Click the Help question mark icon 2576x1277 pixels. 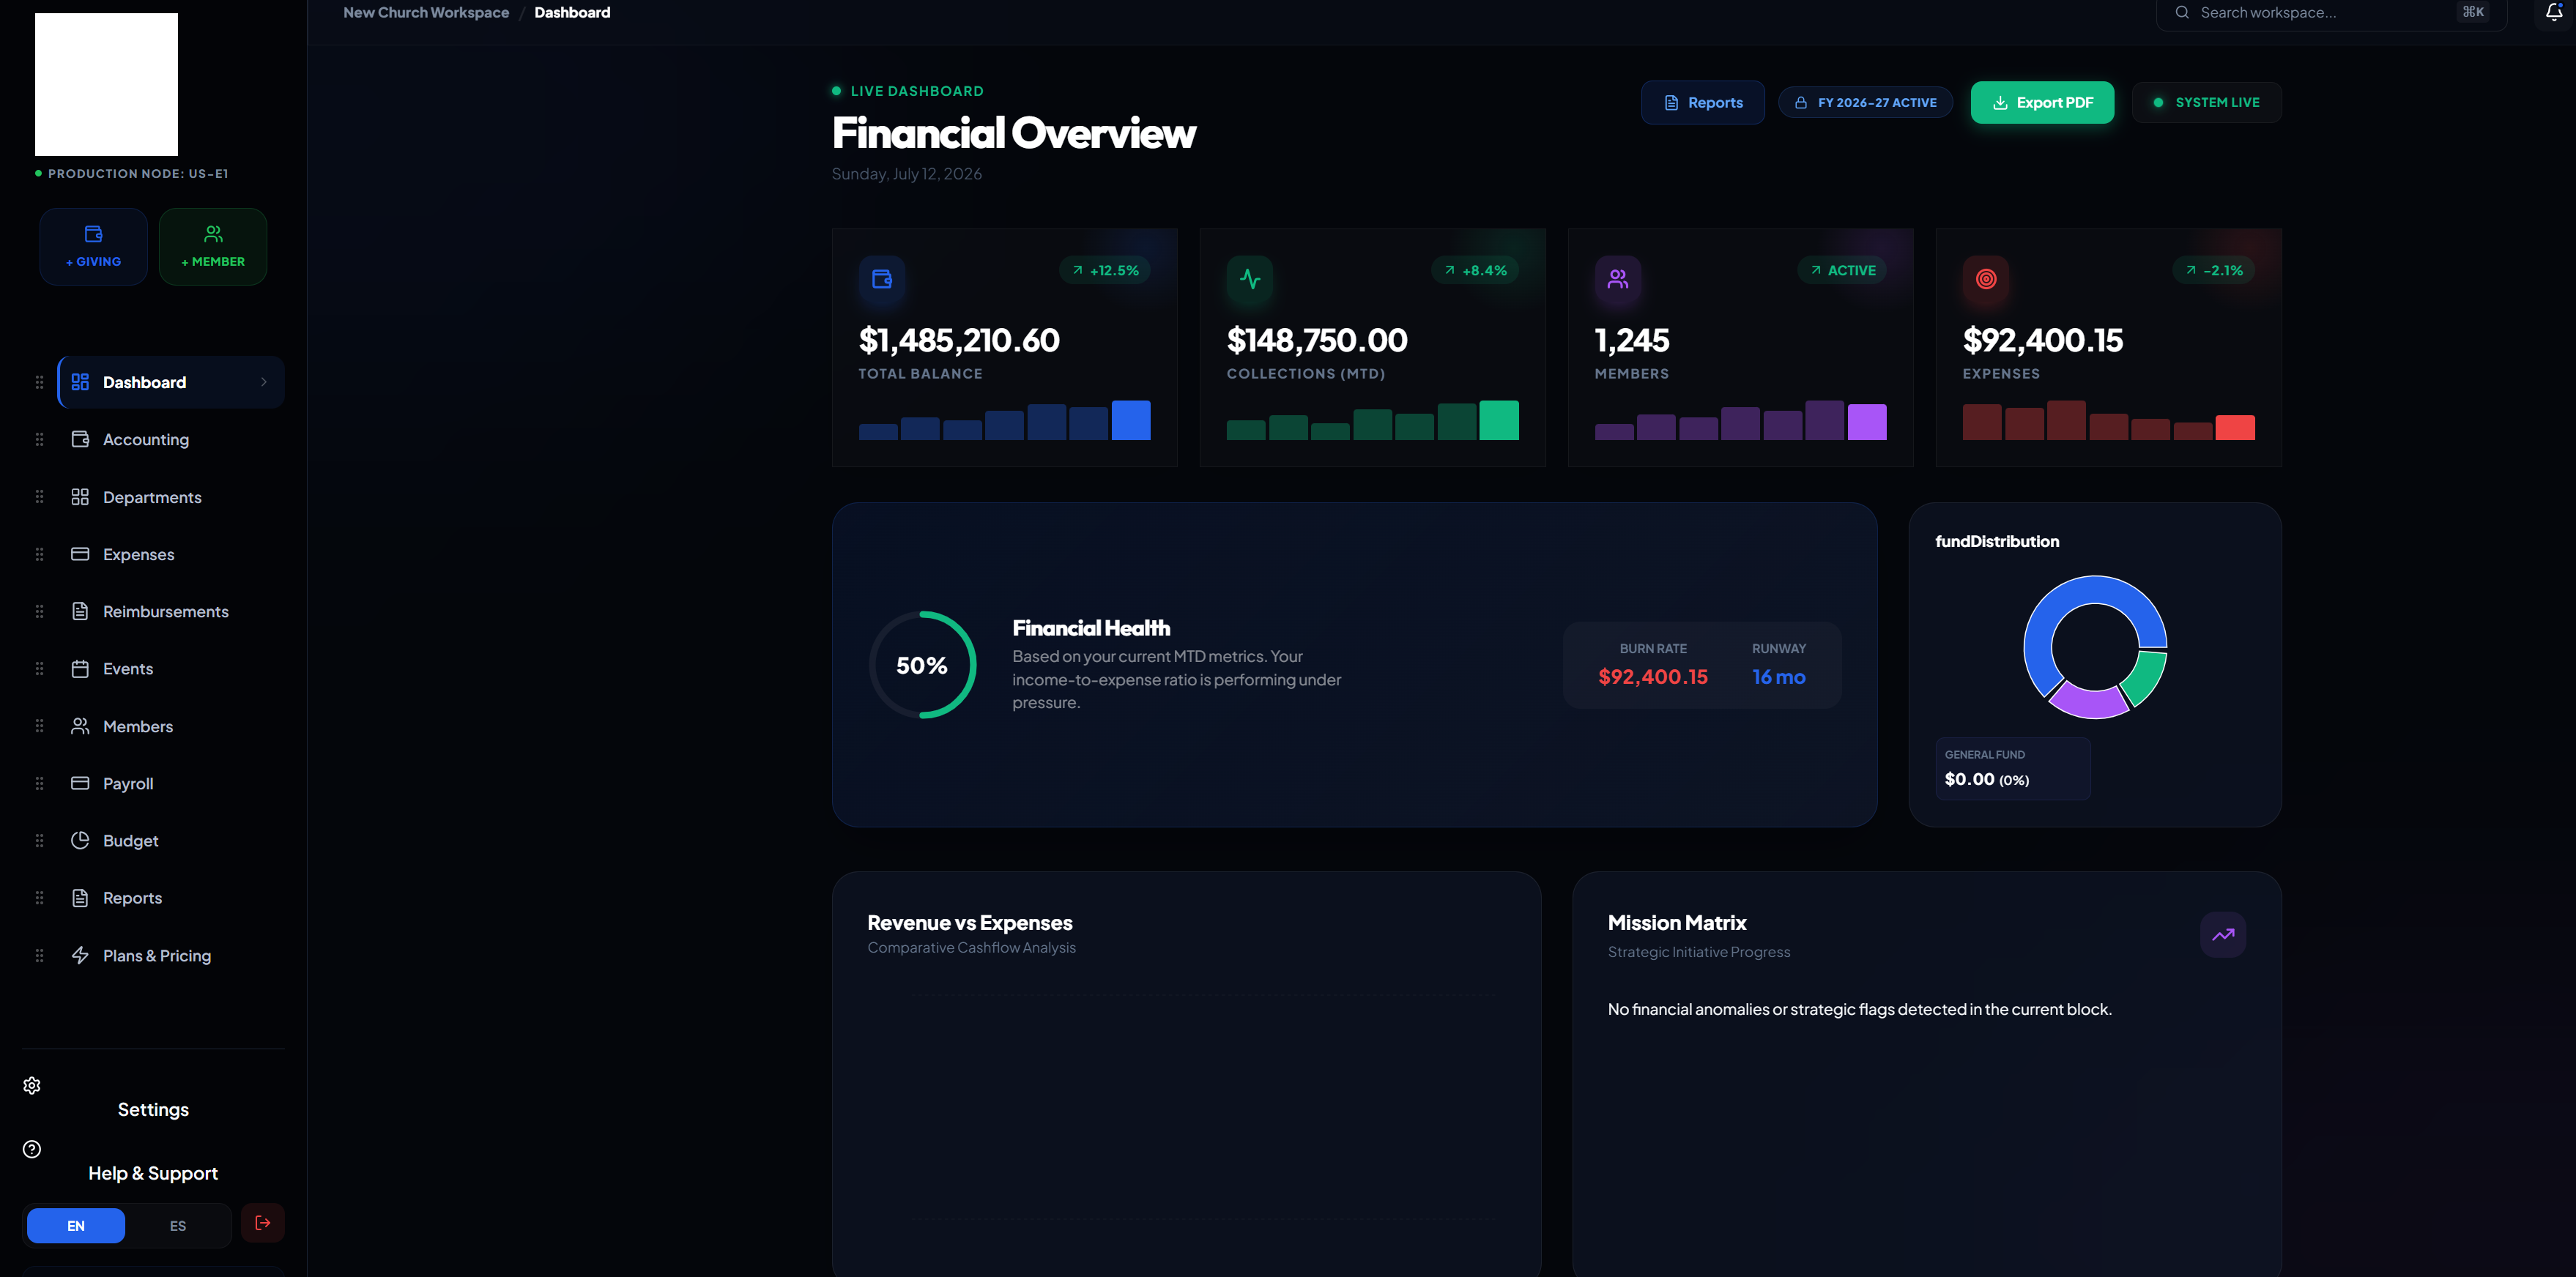[32, 1149]
